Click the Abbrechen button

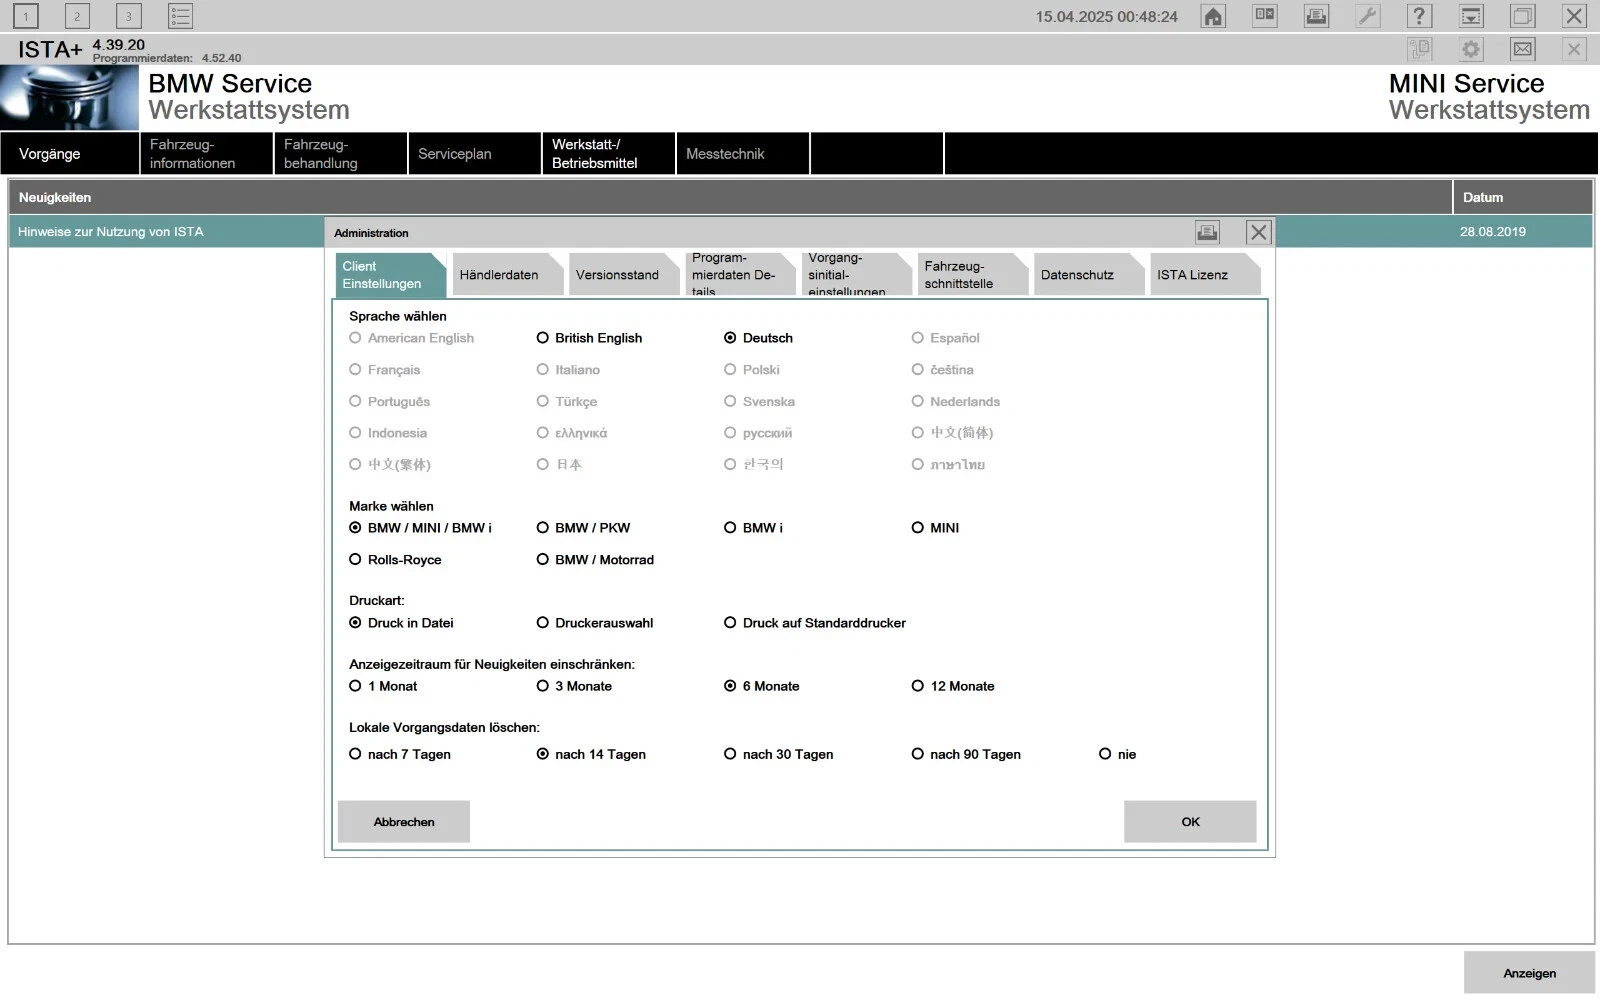tap(404, 822)
